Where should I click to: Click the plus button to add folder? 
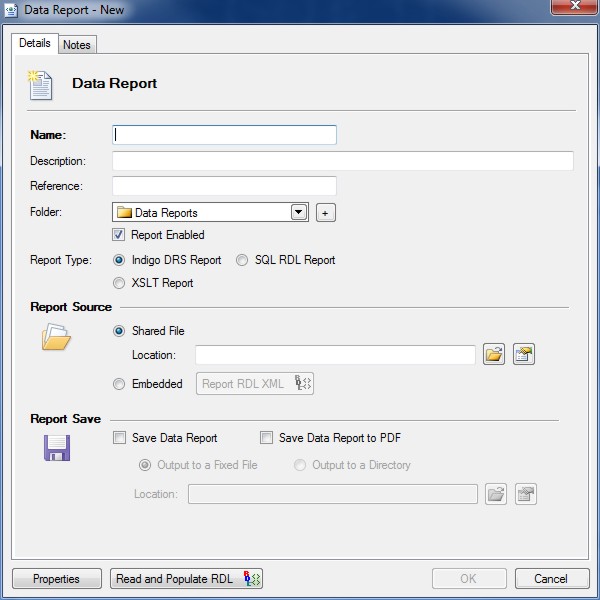click(x=325, y=213)
